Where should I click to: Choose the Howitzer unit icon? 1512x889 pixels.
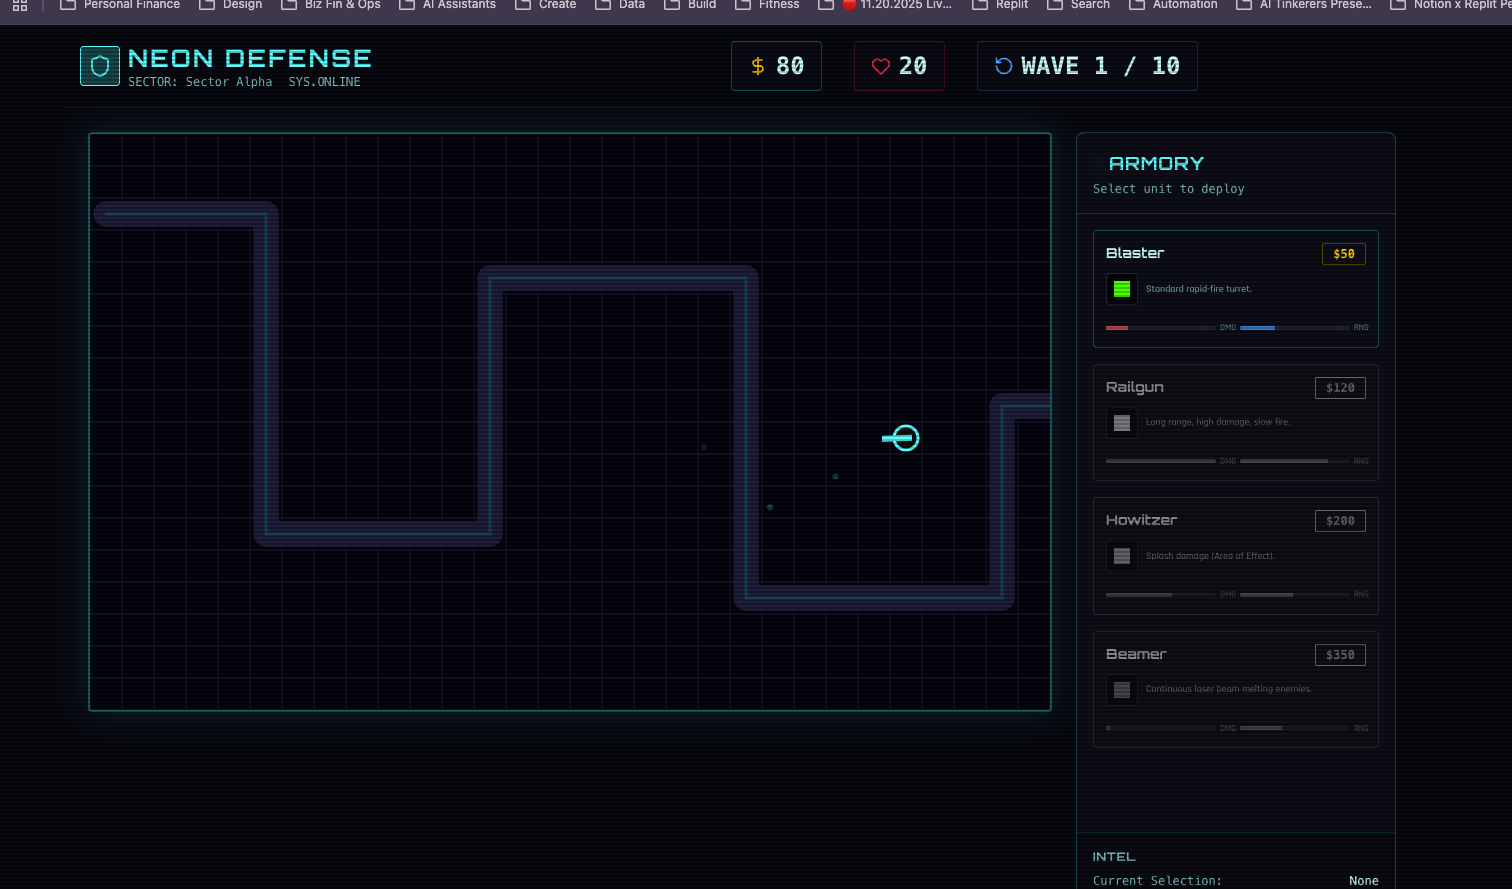pyautogui.click(x=1122, y=556)
